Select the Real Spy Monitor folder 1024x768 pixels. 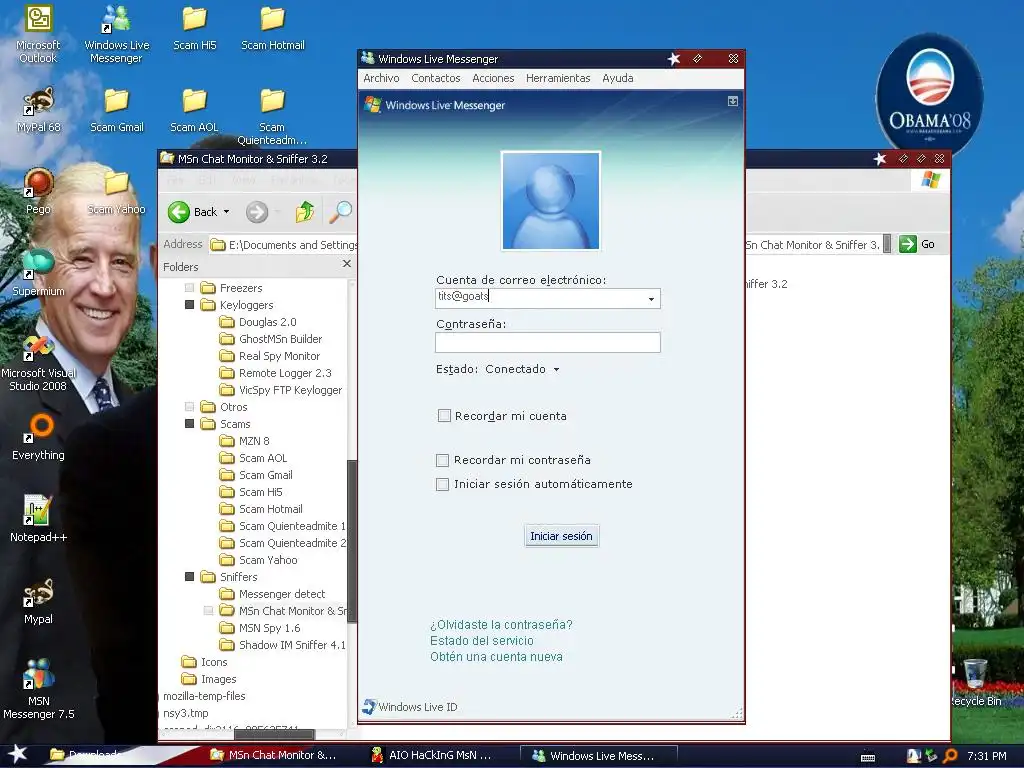[x=270, y=356]
